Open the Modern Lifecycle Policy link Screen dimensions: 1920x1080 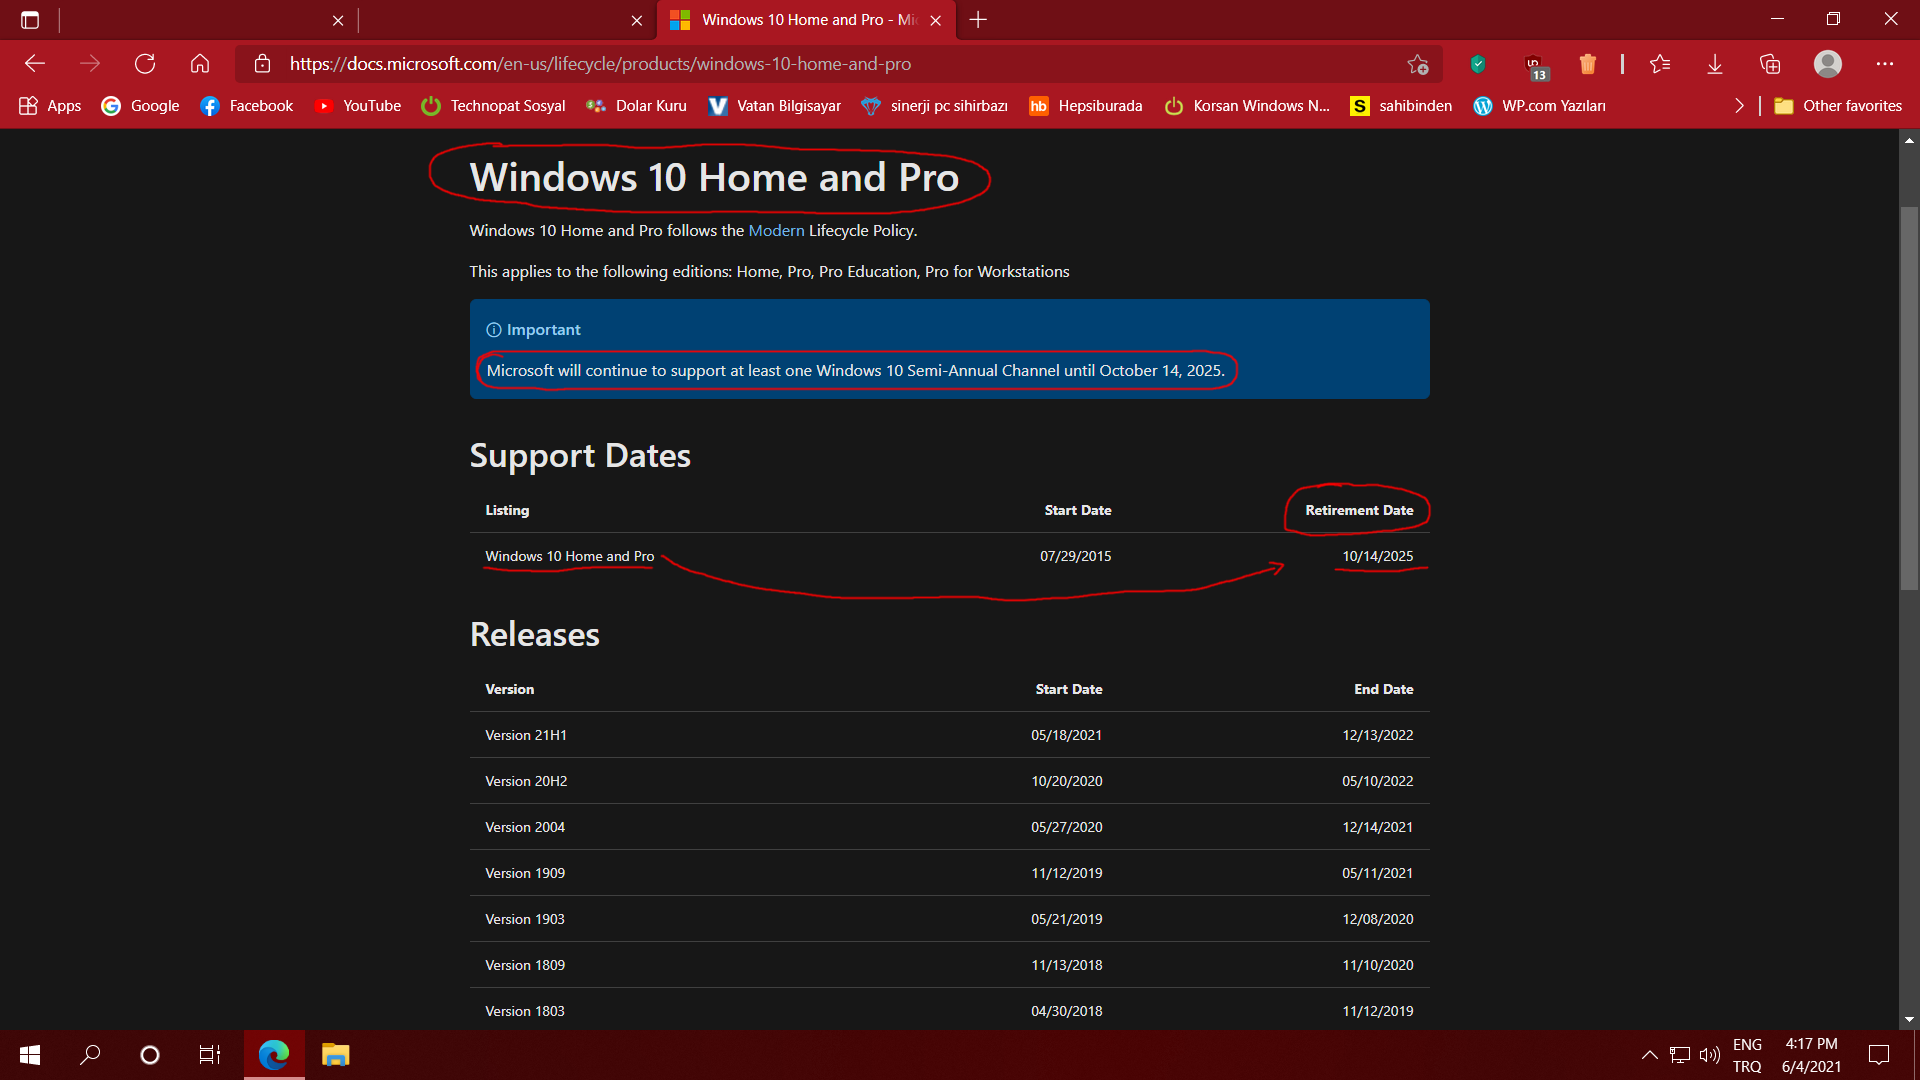point(776,231)
